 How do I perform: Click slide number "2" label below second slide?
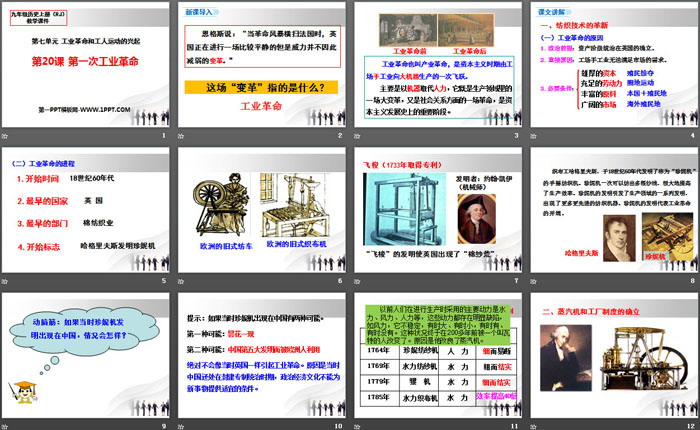pyautogui.click(x=340, y=135)
